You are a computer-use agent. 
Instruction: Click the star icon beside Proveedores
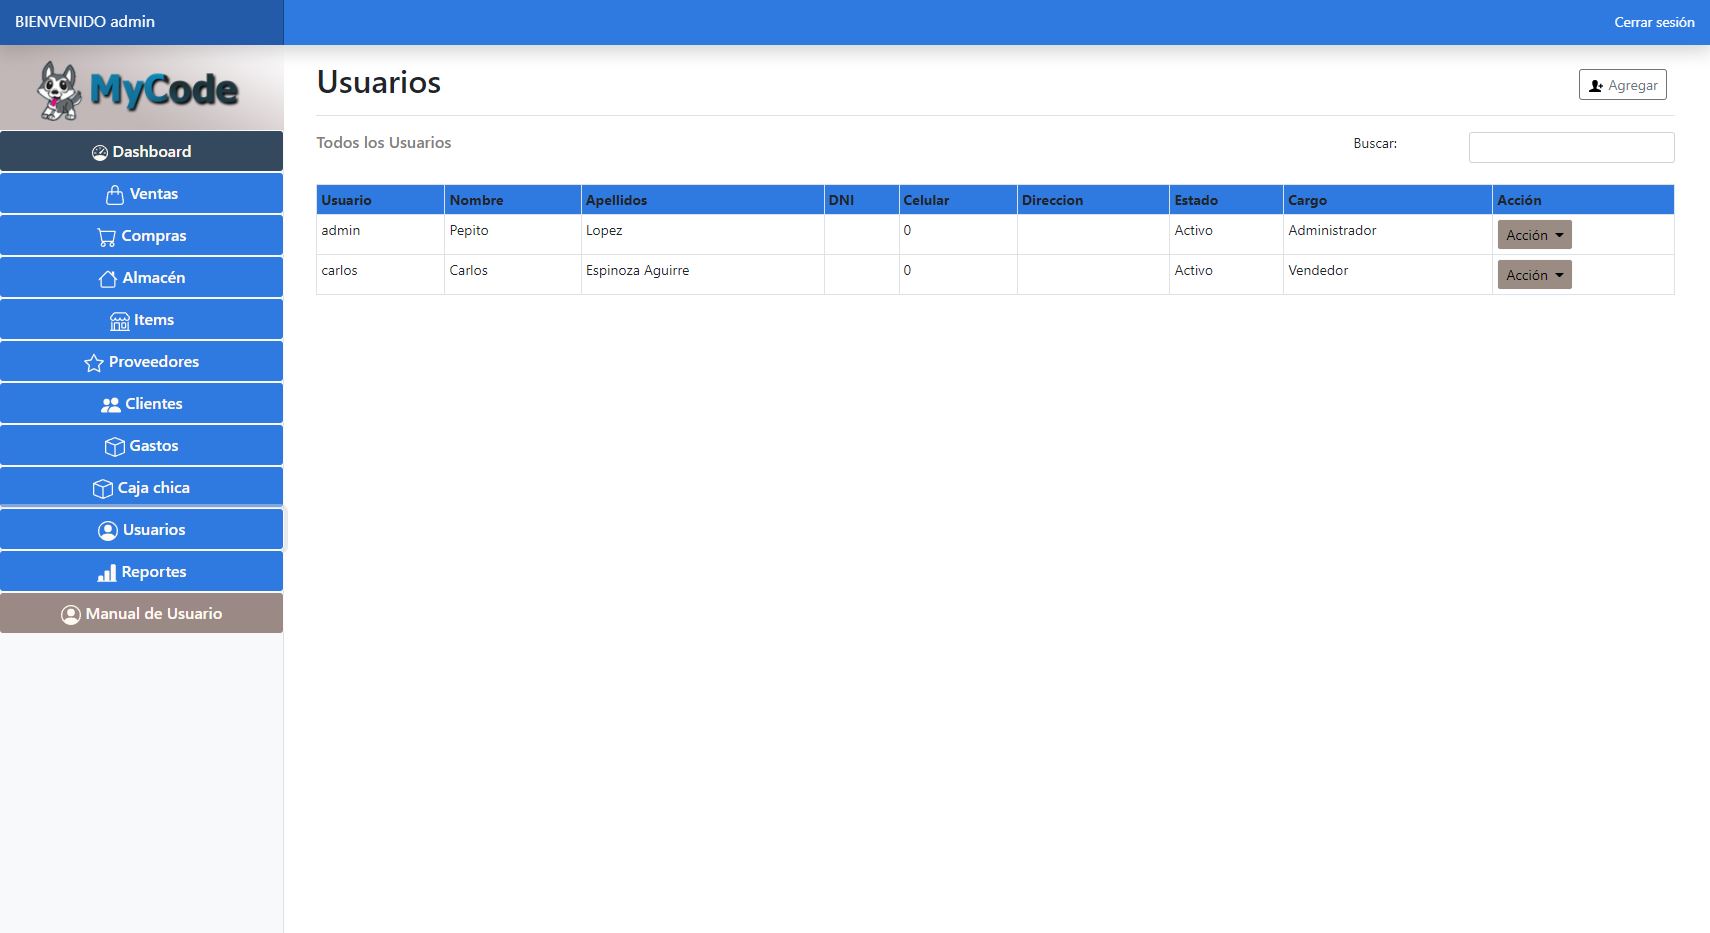click(x=94, y=363)
